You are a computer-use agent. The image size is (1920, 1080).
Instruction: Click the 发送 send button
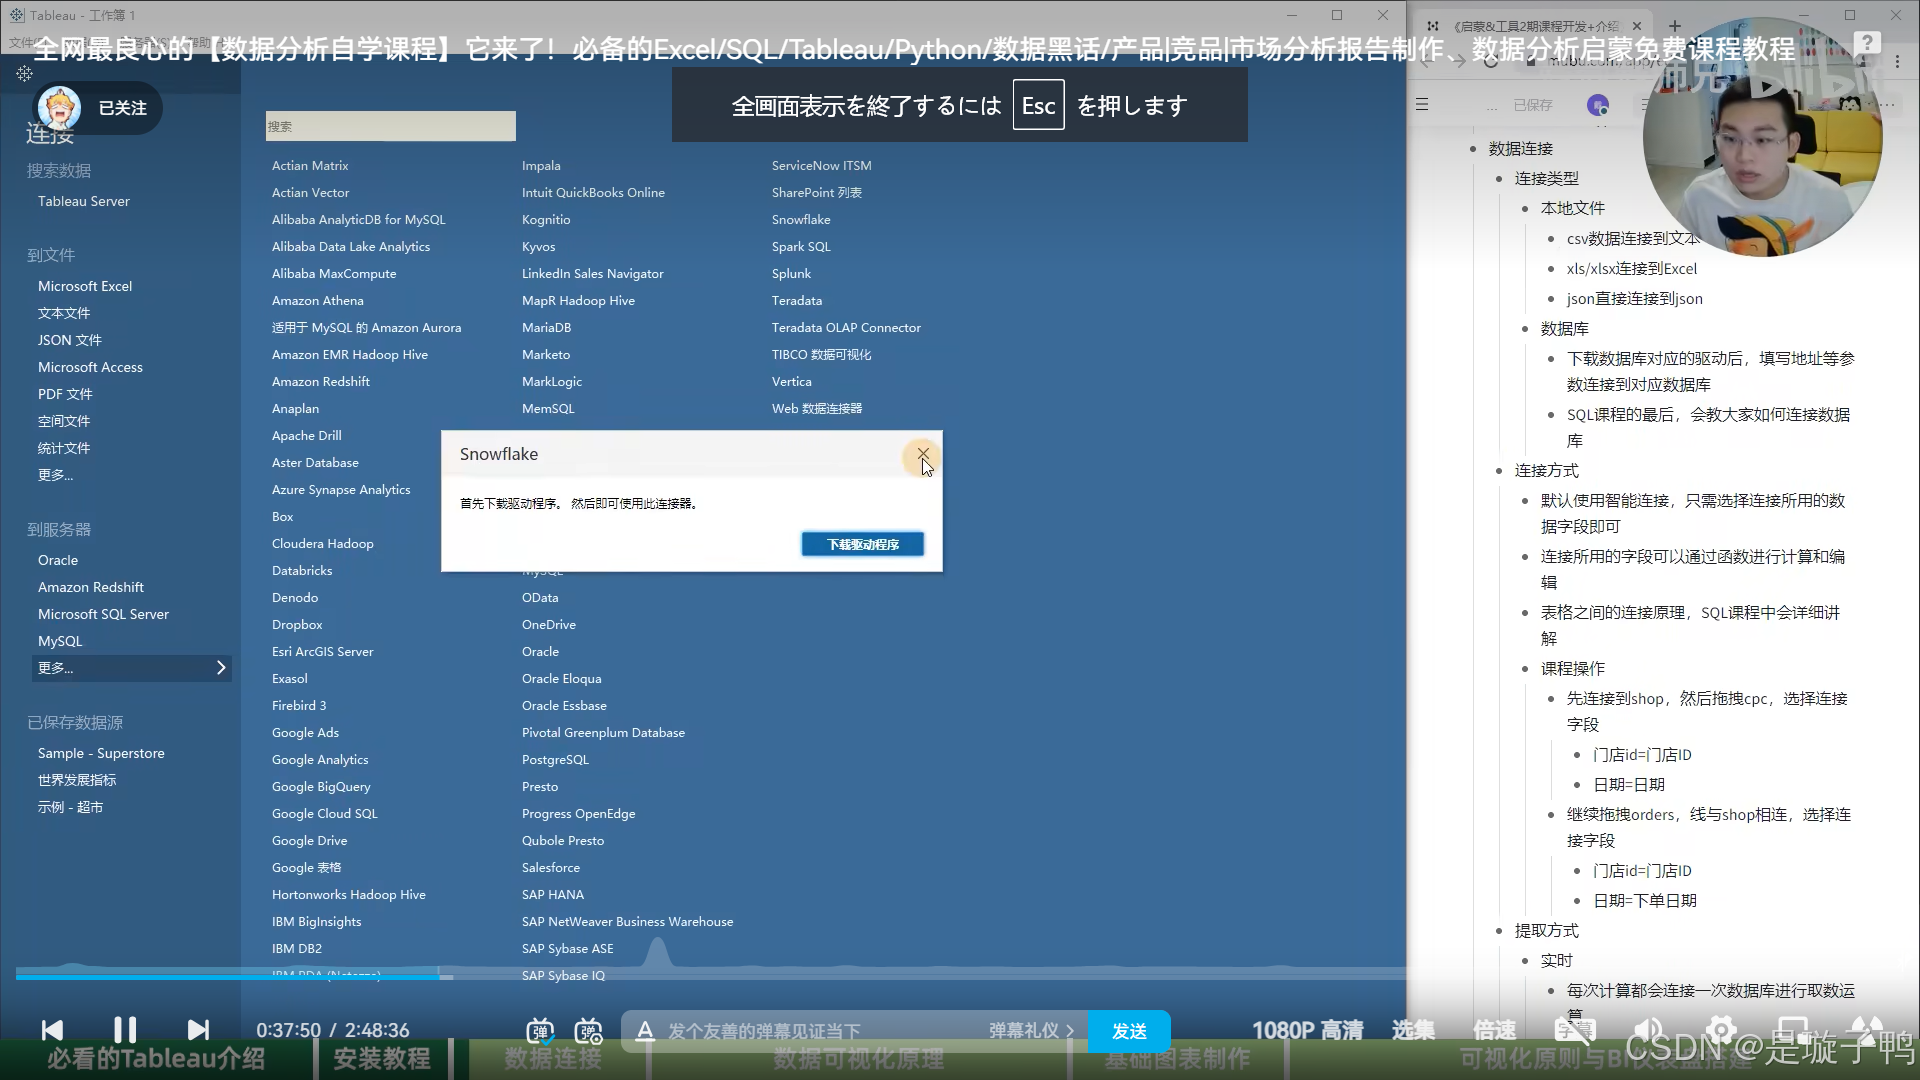(x=1129, y=1031)
